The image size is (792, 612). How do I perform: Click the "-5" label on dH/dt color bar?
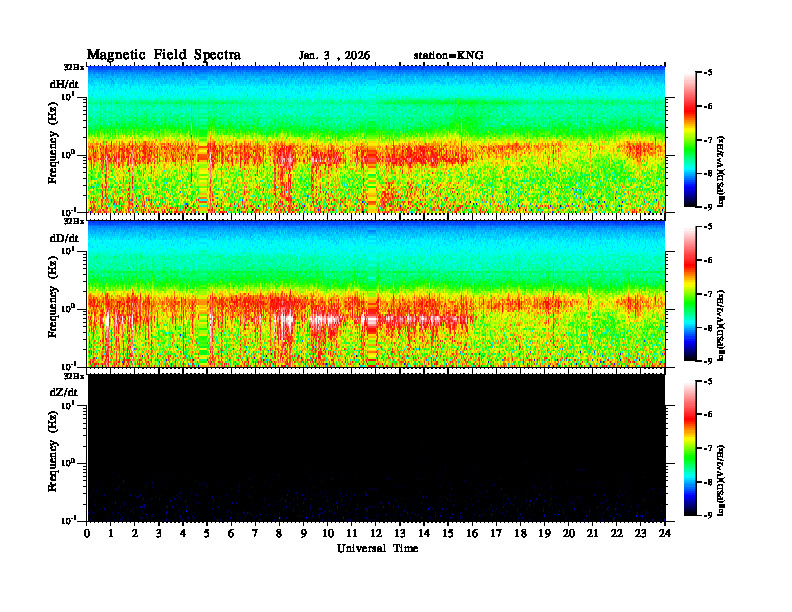708,73
